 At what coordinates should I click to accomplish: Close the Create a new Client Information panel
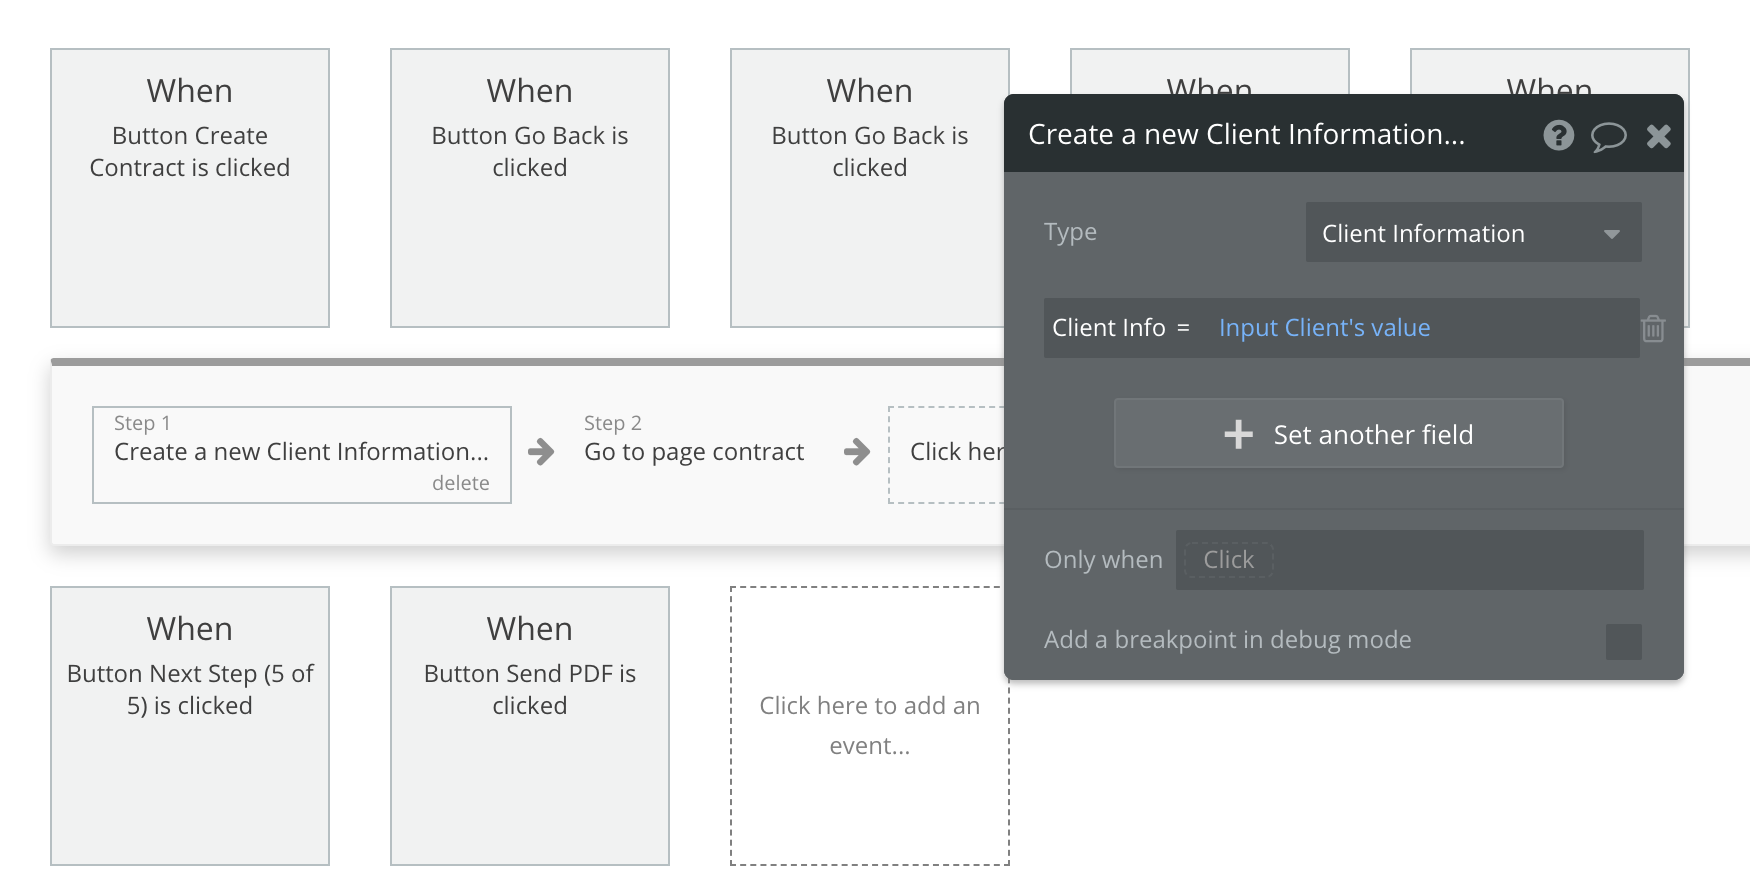pyautogui.click(x=1658, y=136)
